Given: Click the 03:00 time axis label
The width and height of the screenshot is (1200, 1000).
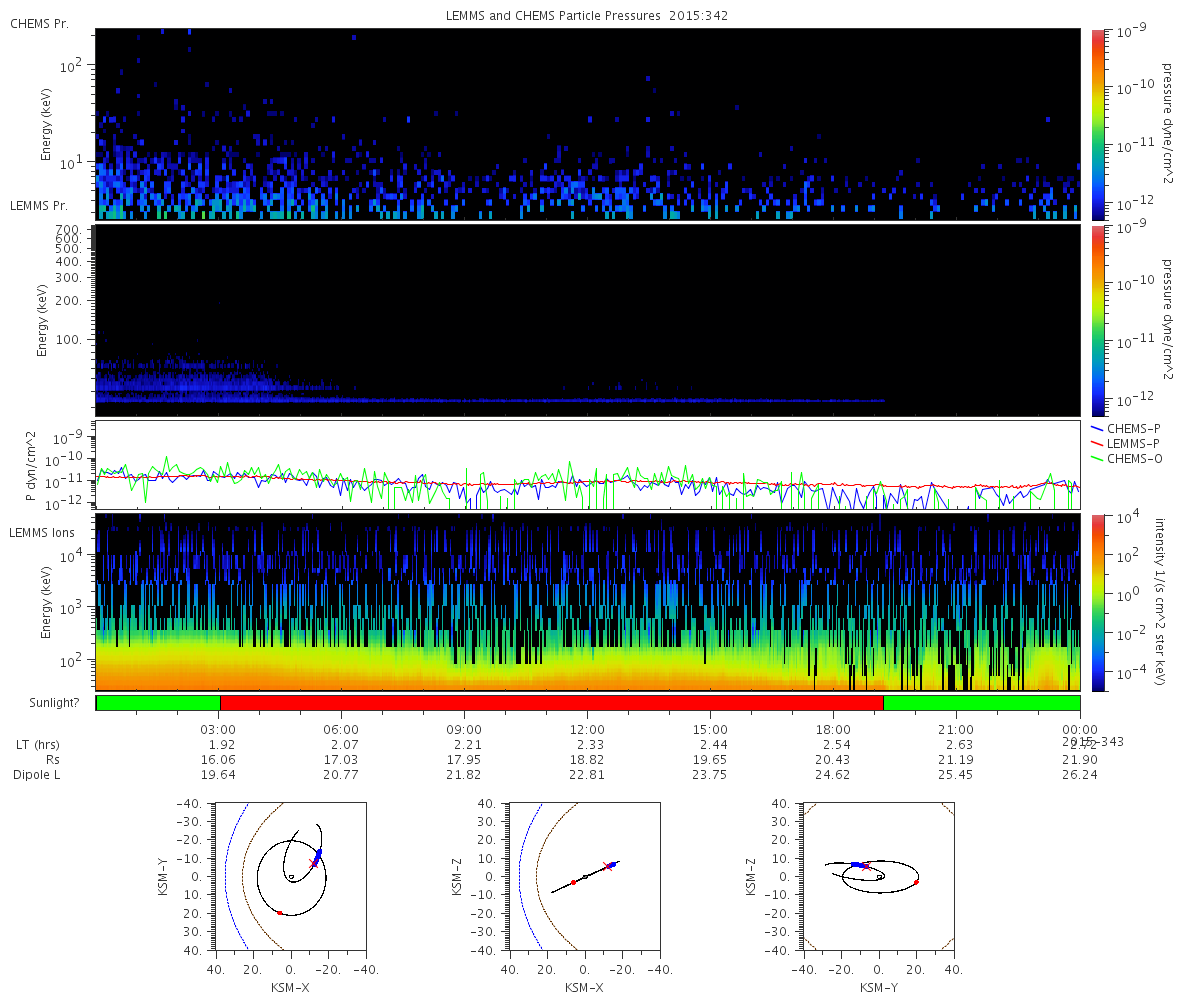Looking at the screenshot, I should click(219, 730).
